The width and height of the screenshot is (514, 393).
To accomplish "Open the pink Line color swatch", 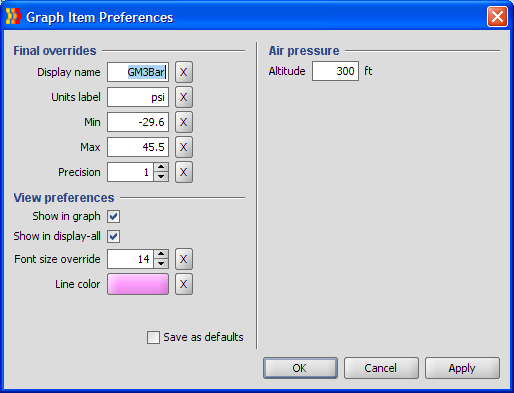I will point(138,284).
